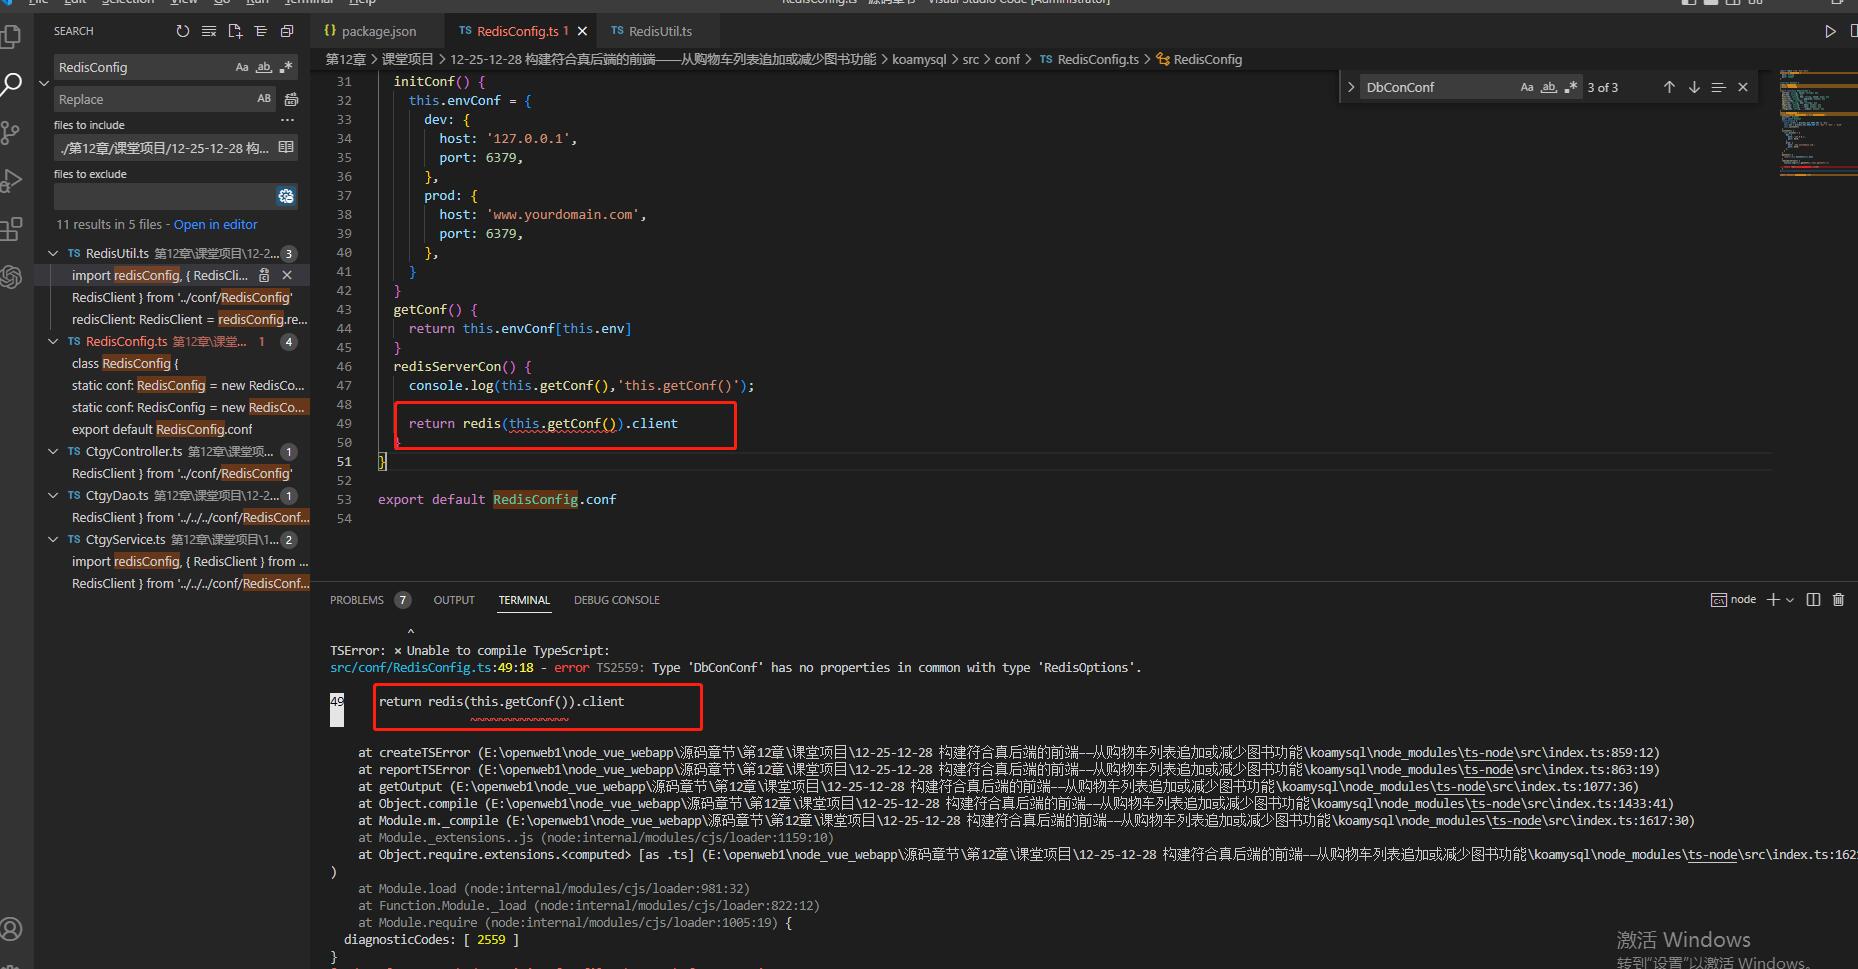Toggle Preserve Case in Replace field

(264, 99)
